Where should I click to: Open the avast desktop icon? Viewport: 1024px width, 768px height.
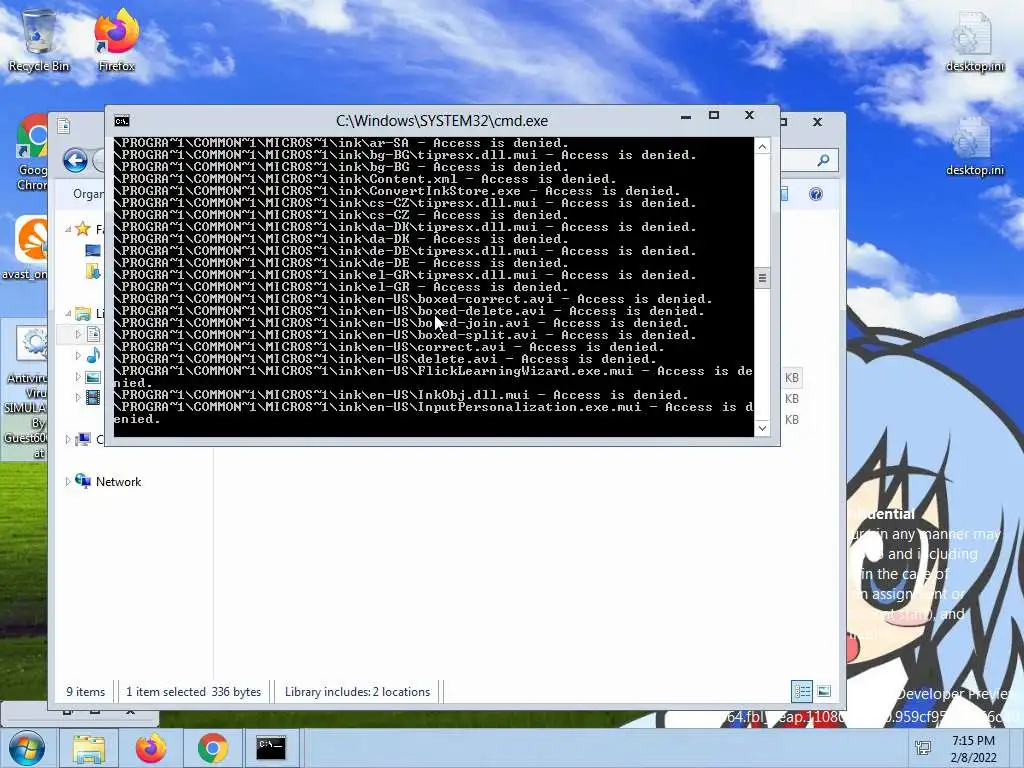pyautogui.click(x=29, y=247)
